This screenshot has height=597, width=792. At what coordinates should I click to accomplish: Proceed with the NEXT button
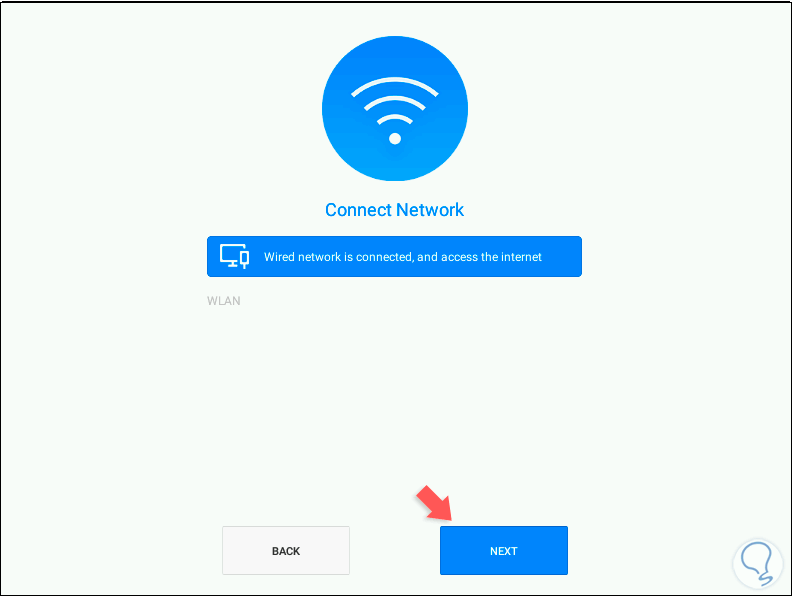(x=504, y=551)
